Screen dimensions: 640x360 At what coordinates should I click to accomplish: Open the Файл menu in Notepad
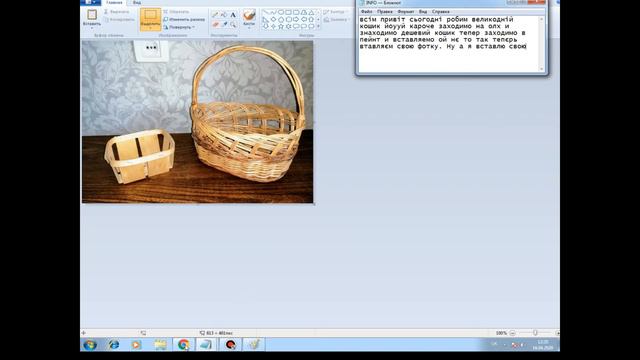[x=367, y=11]
